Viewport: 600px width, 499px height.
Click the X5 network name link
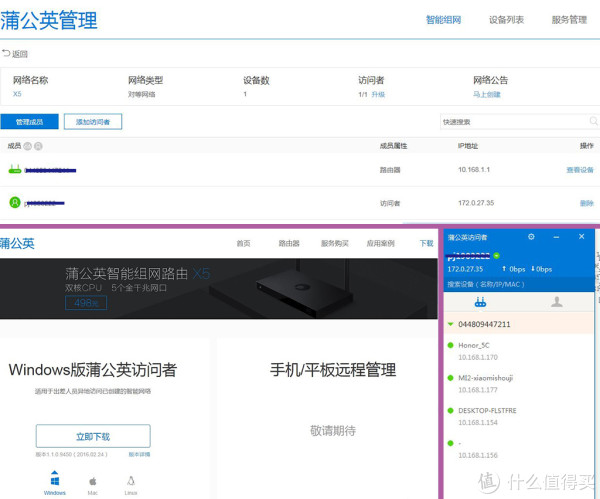(17, 94)
